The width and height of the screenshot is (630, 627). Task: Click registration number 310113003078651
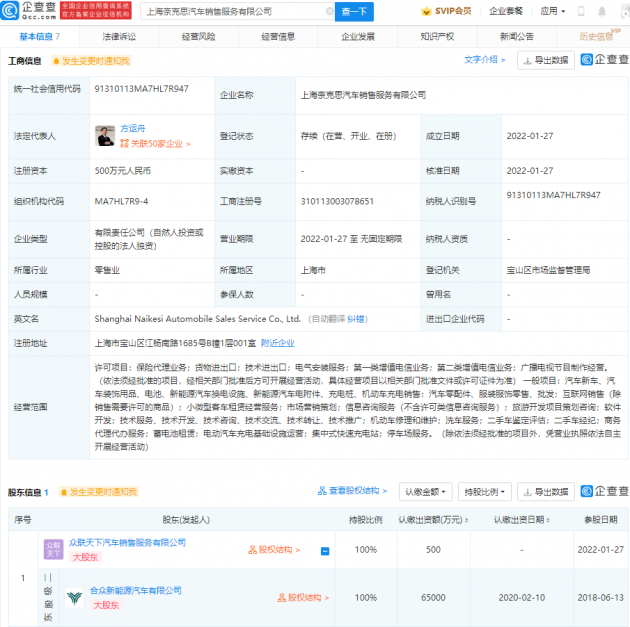[337, 201]
